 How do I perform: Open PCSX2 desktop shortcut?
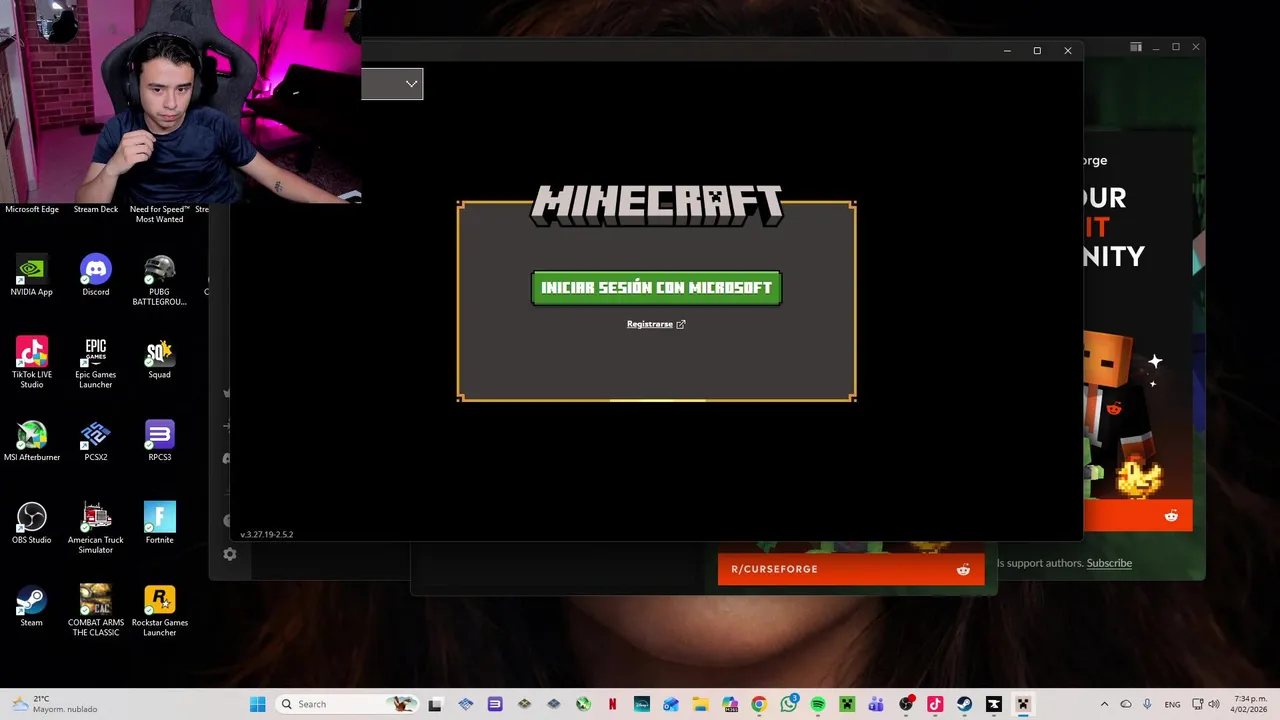[x=96, y=441]
